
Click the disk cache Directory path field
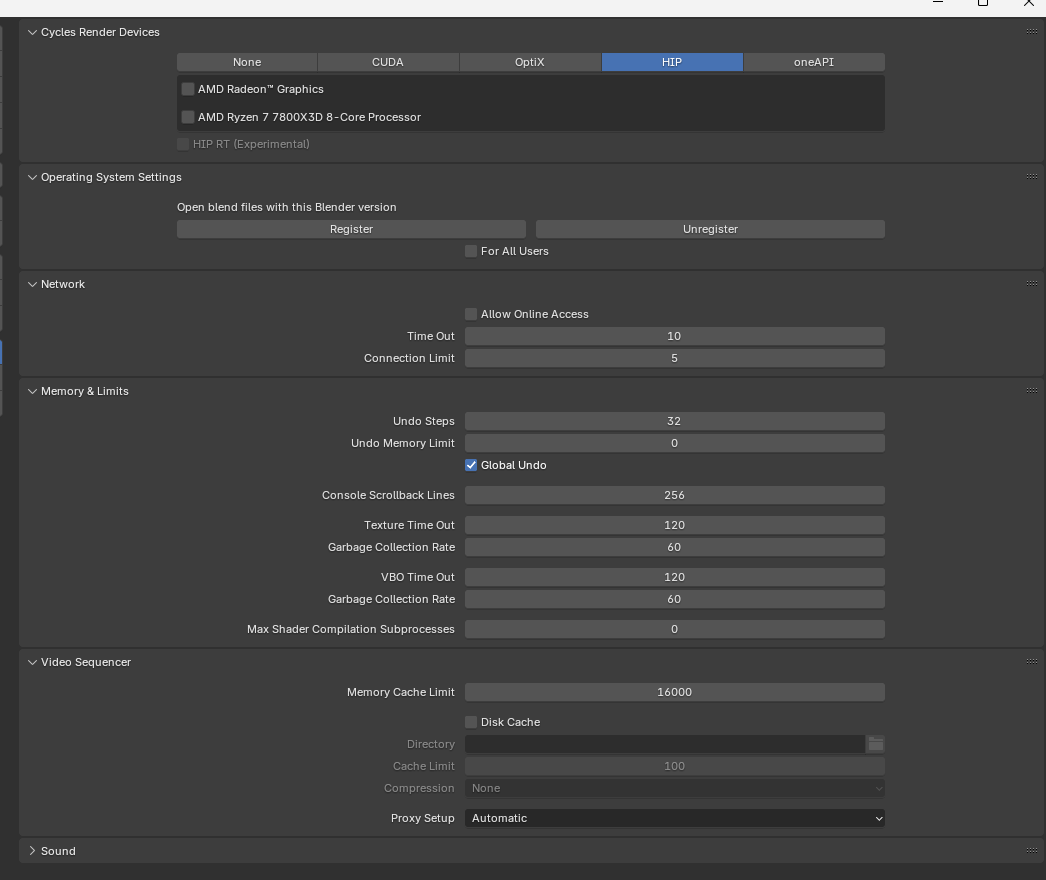665,744
